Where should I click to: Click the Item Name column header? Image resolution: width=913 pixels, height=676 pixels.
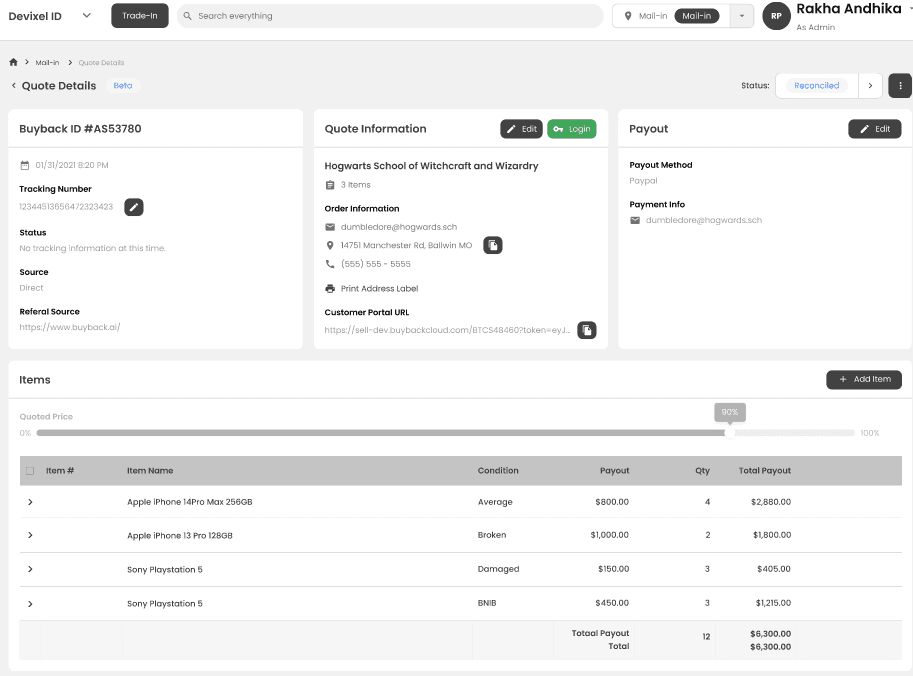[150, 470]
